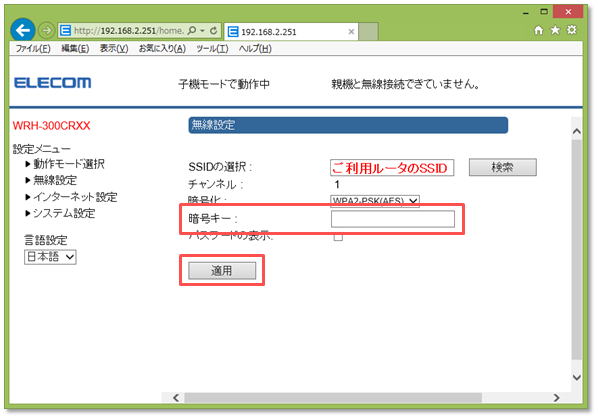The width and height of the screenshot is (598, 419).
Task: Open the 日本語 language dropdown
Action: coord(50,257)
